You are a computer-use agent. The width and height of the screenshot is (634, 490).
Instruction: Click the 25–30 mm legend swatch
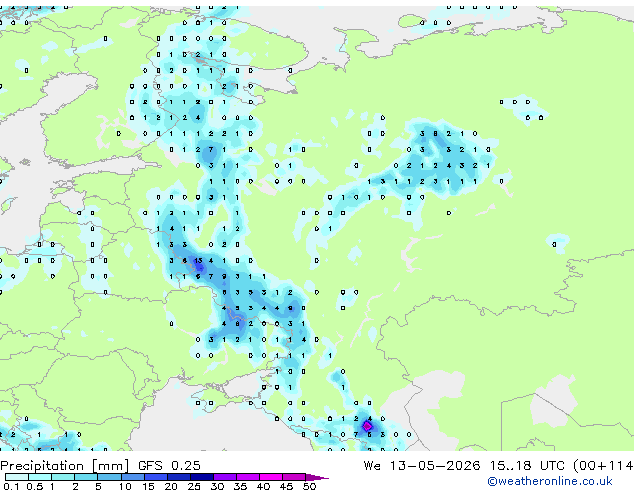coord(202,477)
